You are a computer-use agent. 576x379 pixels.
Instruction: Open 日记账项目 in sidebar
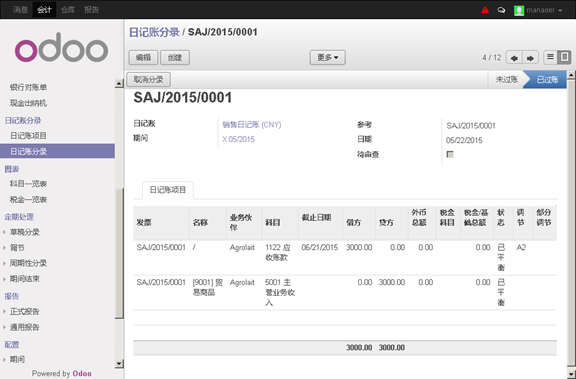tap(28, 136)
